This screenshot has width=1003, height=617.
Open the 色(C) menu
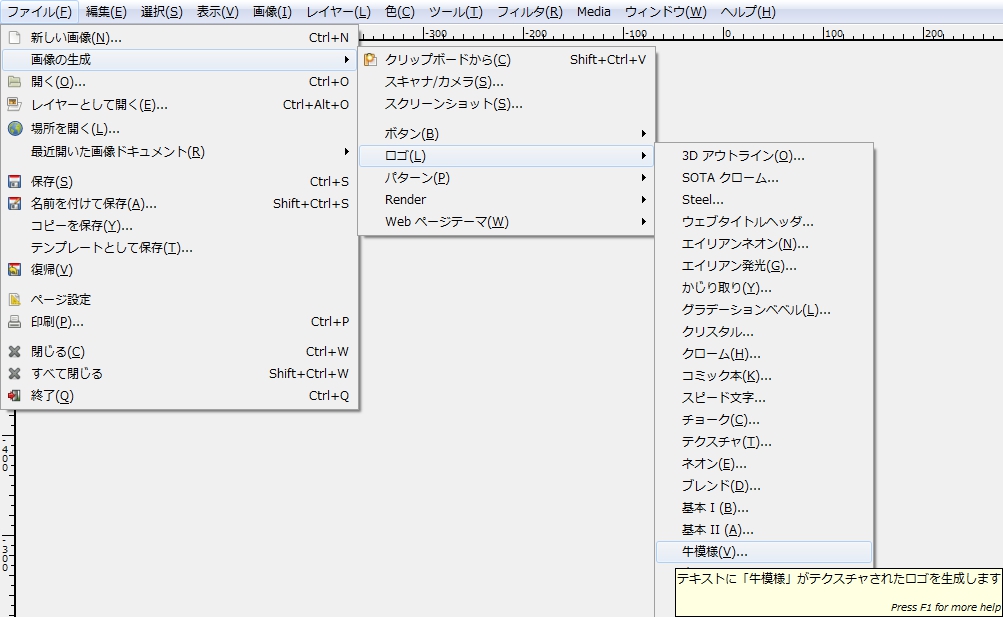(400, 12)
